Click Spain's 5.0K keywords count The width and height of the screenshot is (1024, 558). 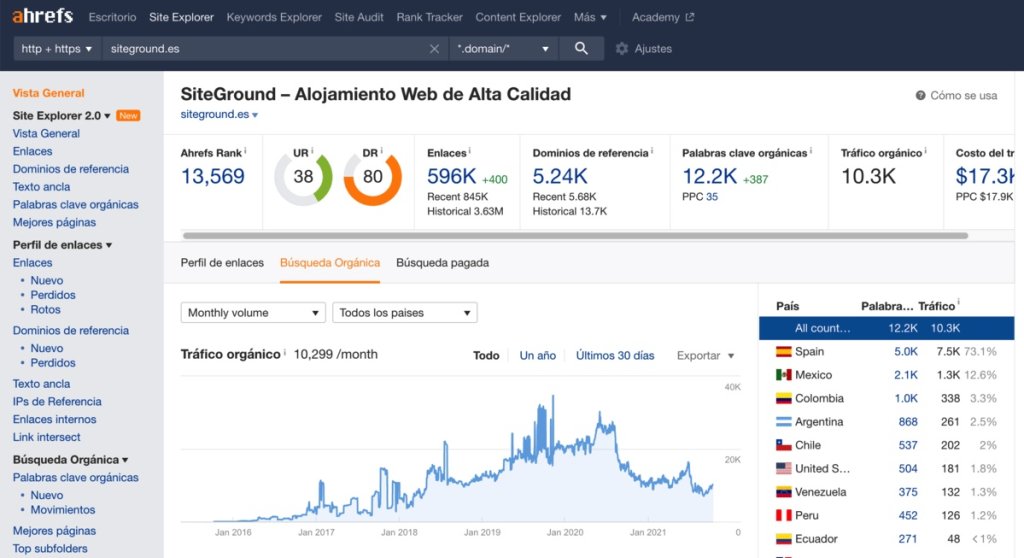tap(906, 352)
